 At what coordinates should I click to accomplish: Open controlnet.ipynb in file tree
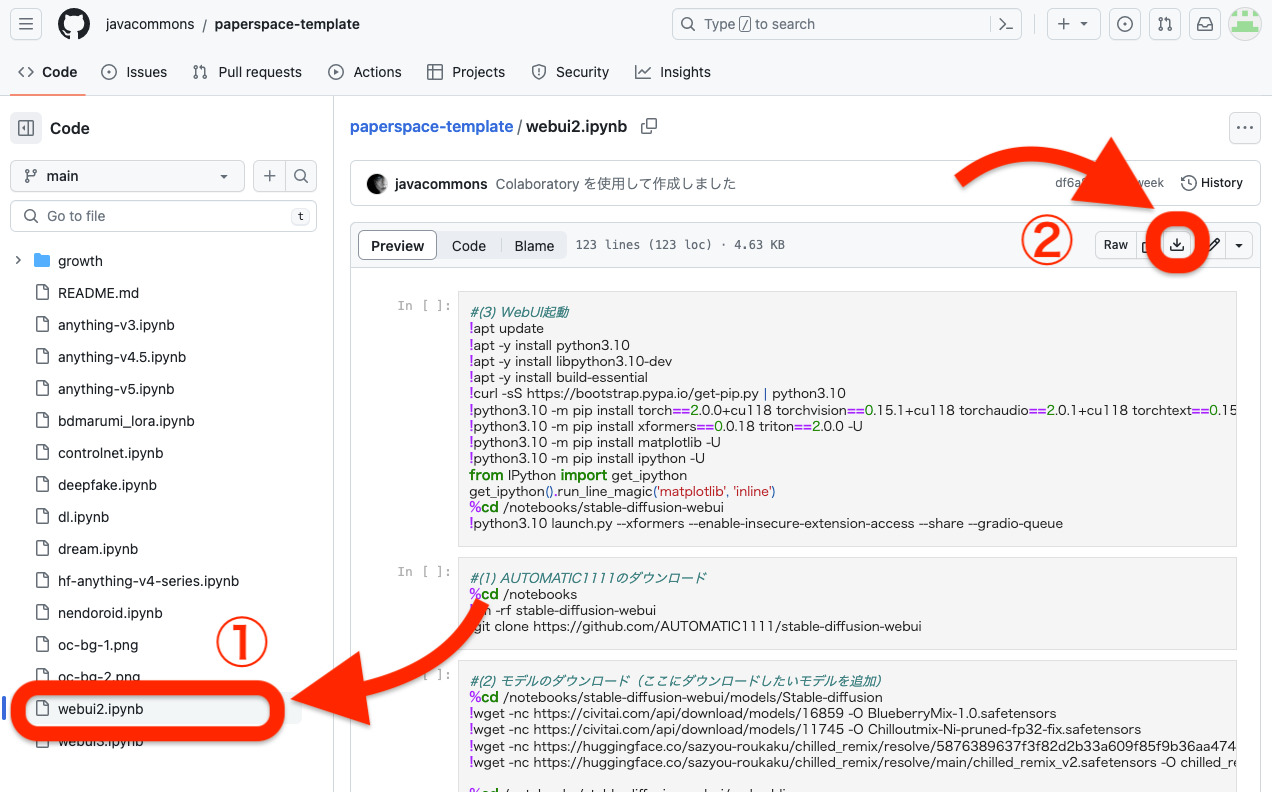(110, 453)
